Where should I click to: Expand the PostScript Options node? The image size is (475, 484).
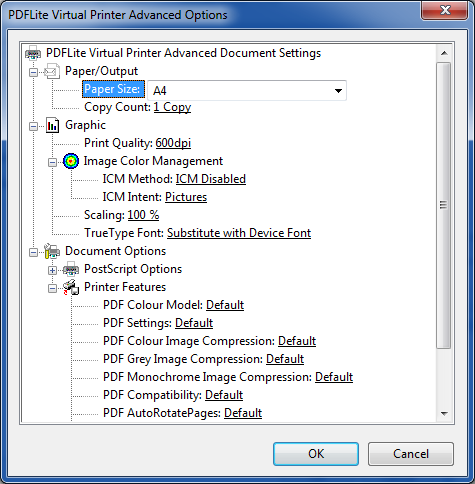tap(52, 270)
